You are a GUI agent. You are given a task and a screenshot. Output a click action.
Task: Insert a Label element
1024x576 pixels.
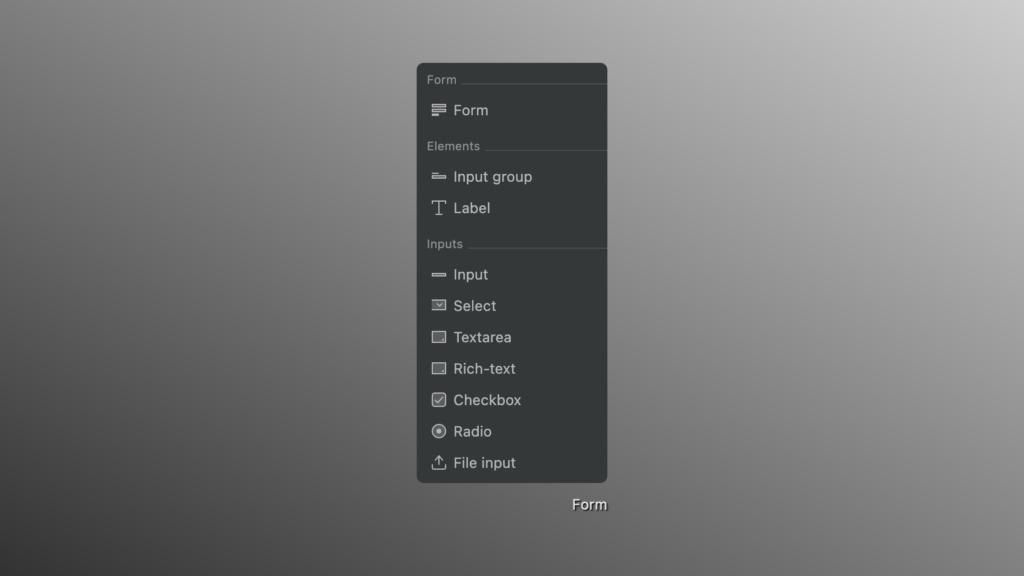pos(512,208)
